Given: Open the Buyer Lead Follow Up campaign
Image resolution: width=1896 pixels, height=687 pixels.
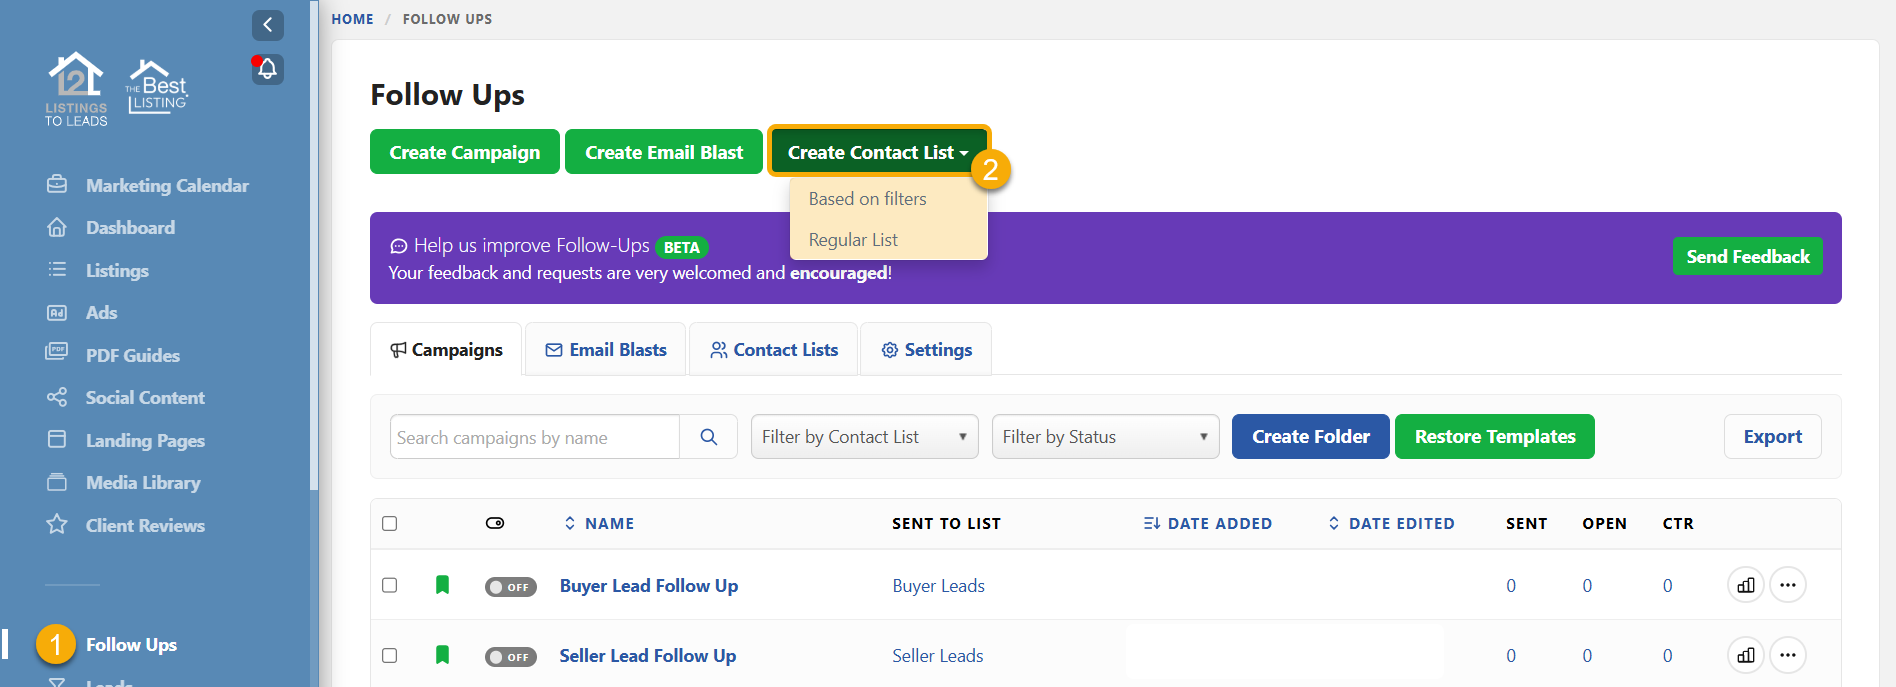Looking at the screenshot, I should pos(649,586).
